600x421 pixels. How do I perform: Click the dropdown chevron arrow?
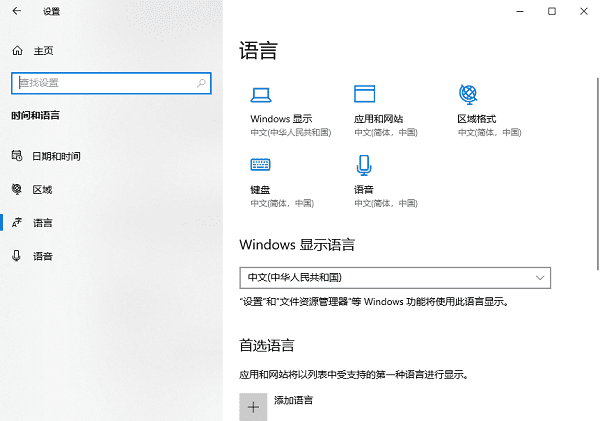coord(540,278)
